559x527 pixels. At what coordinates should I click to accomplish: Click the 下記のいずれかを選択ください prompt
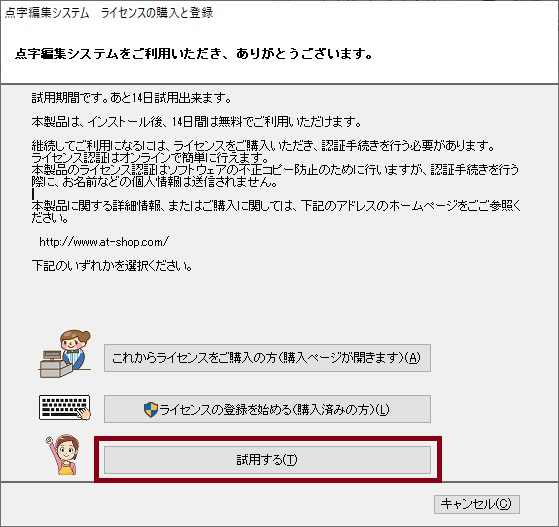click(112, 266)
